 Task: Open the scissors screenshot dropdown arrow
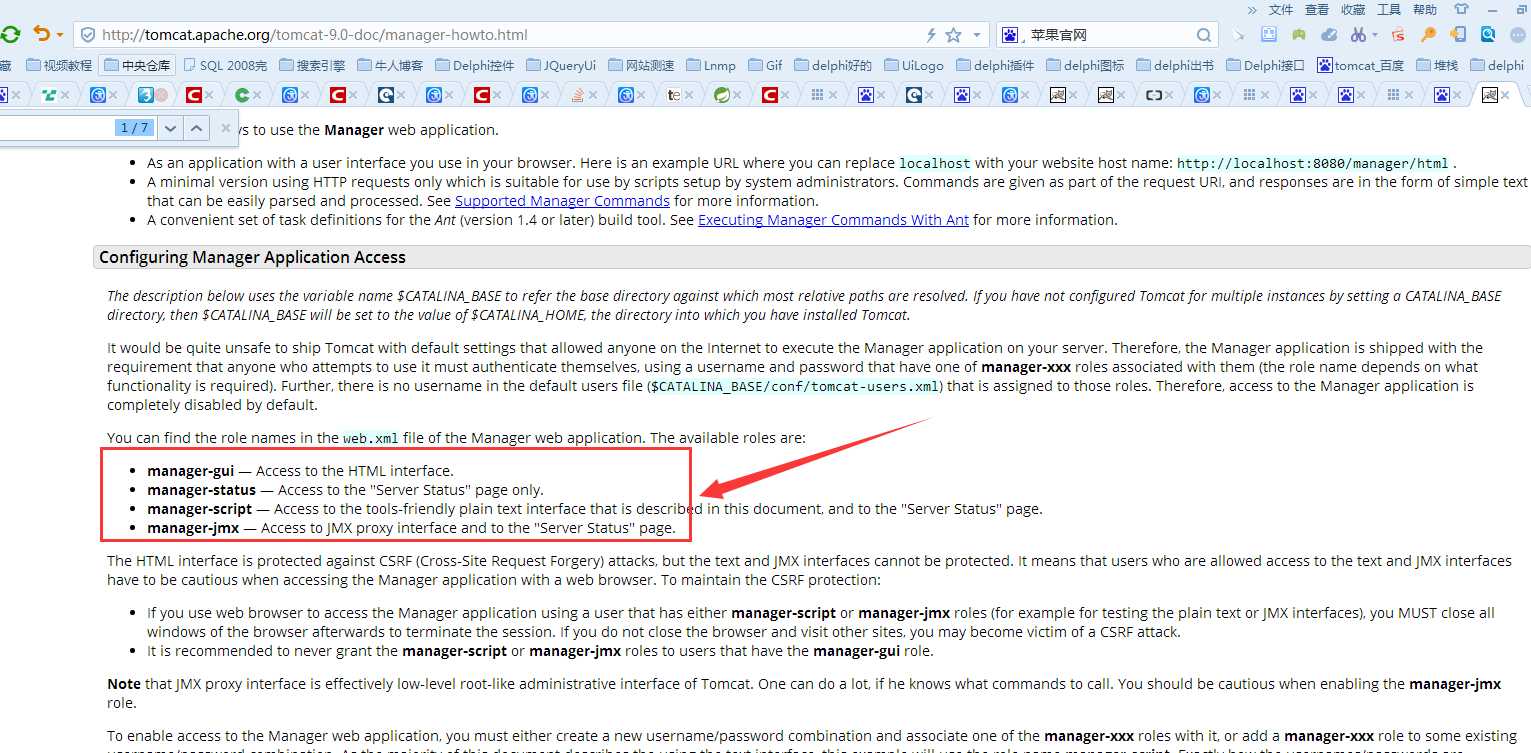coord(1375,35)
